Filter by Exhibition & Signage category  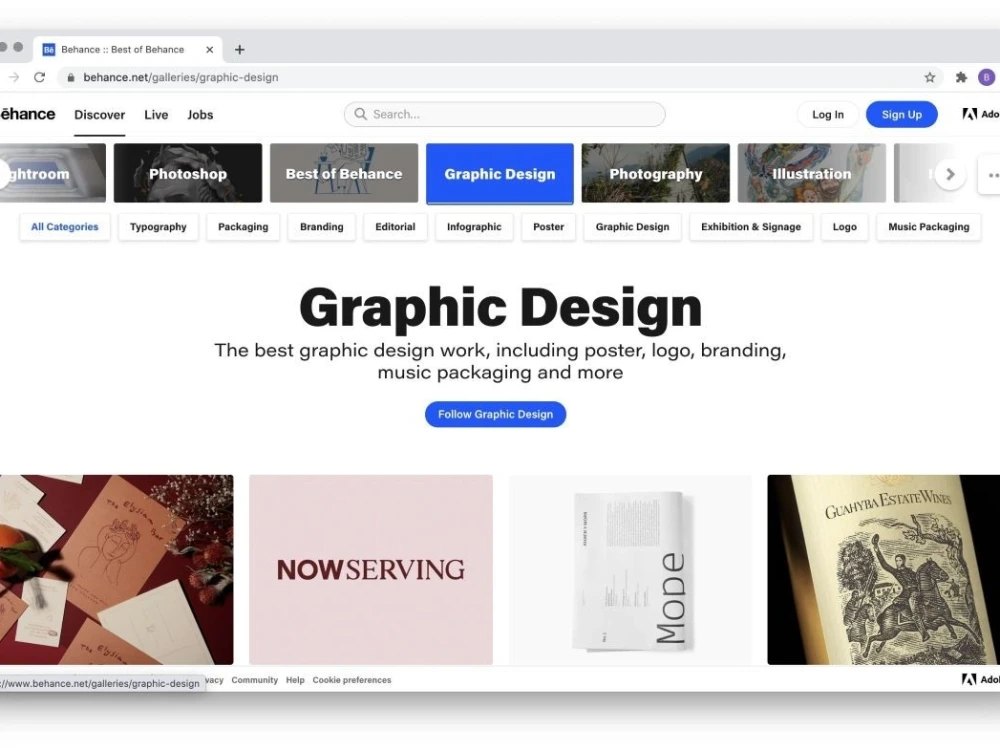(751, 226)
